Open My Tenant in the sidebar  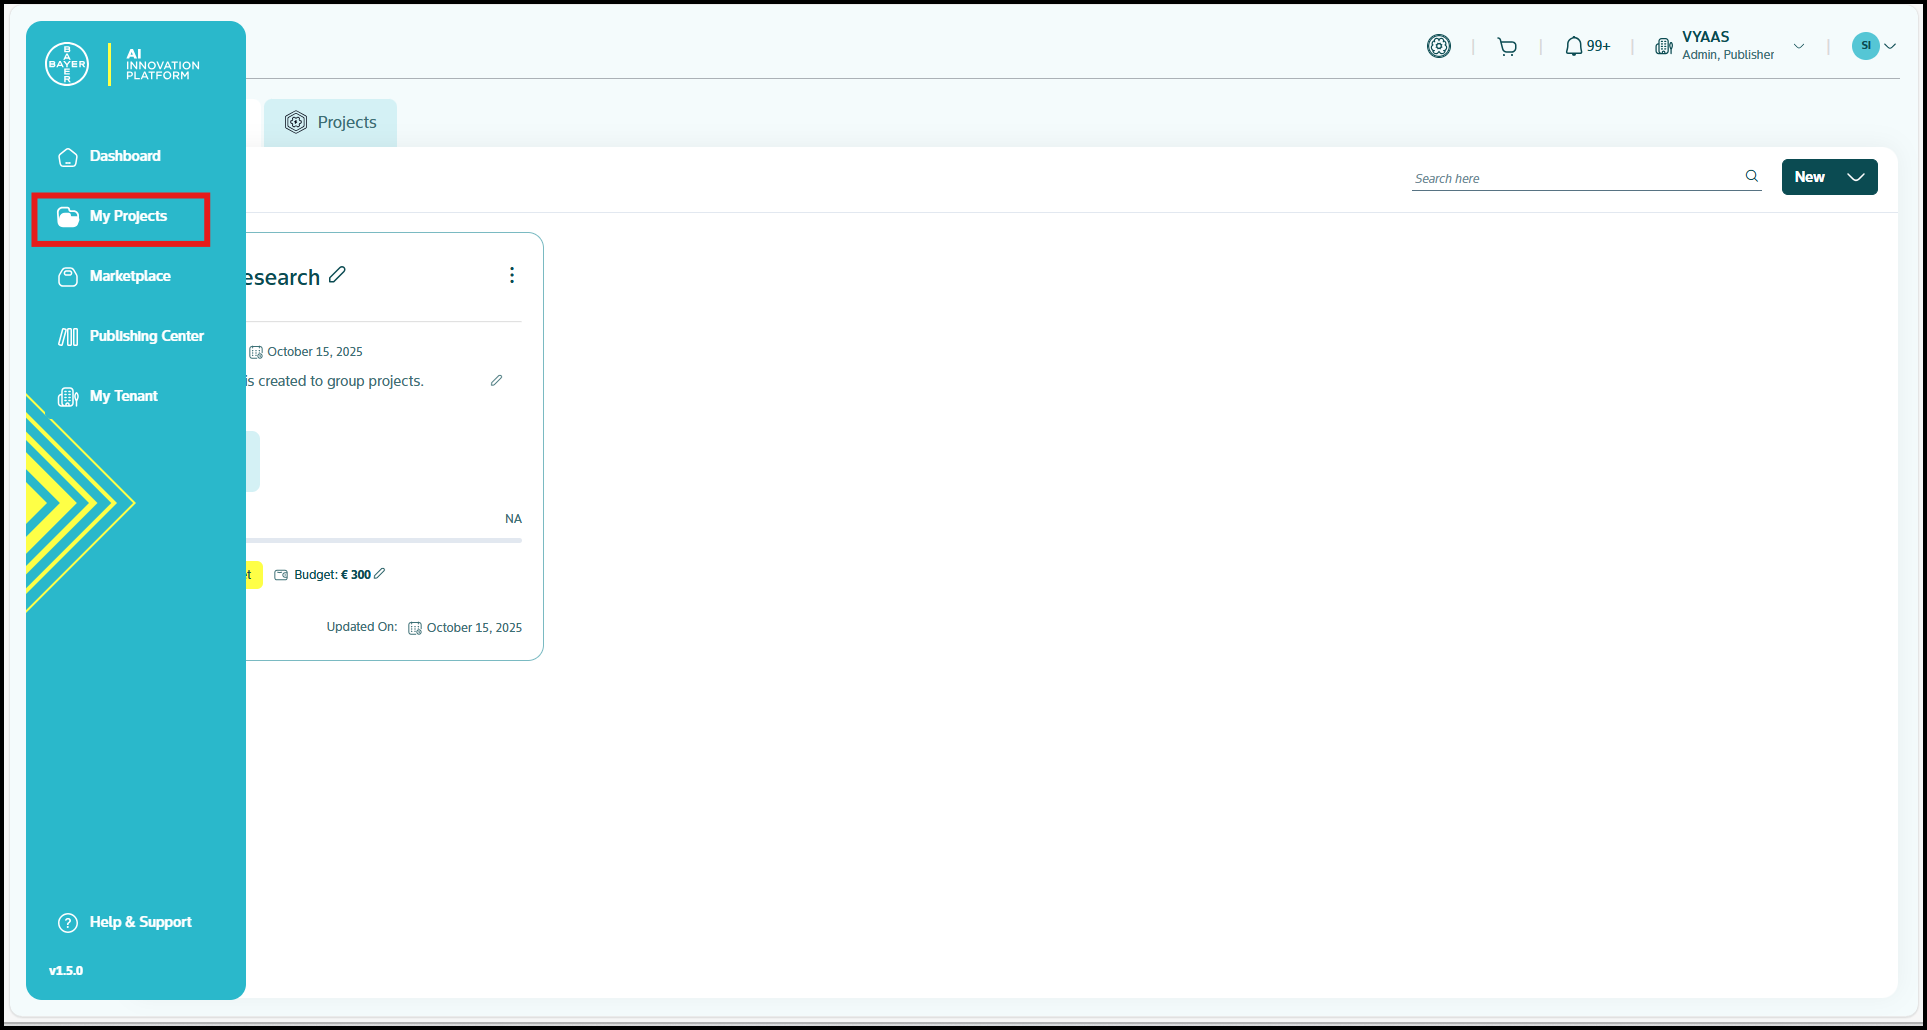[123, 396]
